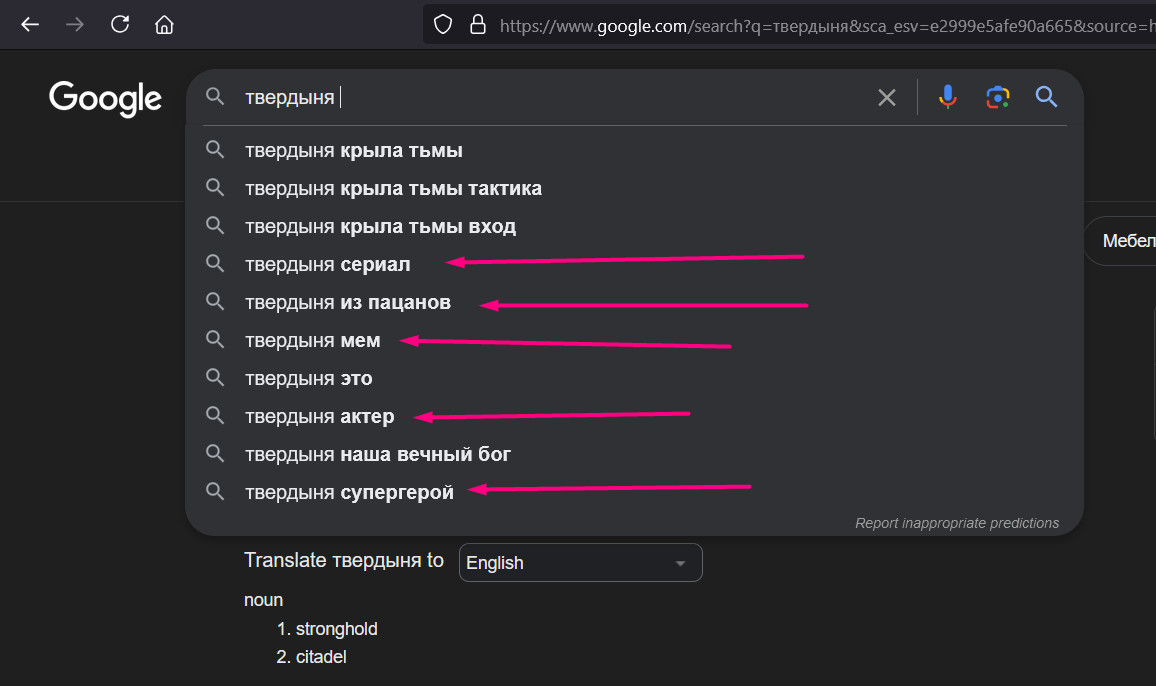Click magnifier icon beside твердыня мем
Image resolution: width=1156 pixels, height=686 pixels.
[x=215, y=339]
